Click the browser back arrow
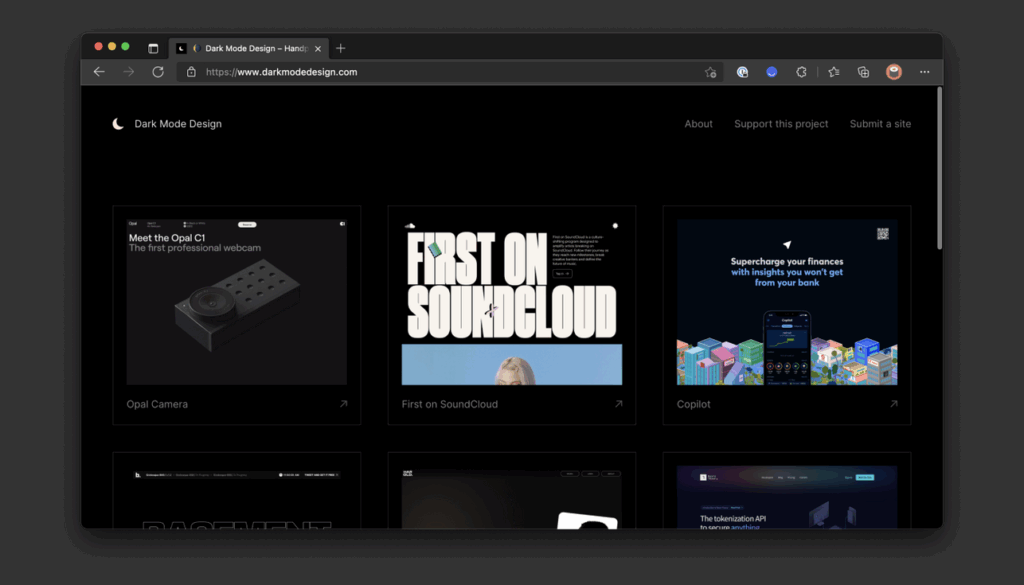The height and width of the screenshot is (585, 1024). click(99, 72)
